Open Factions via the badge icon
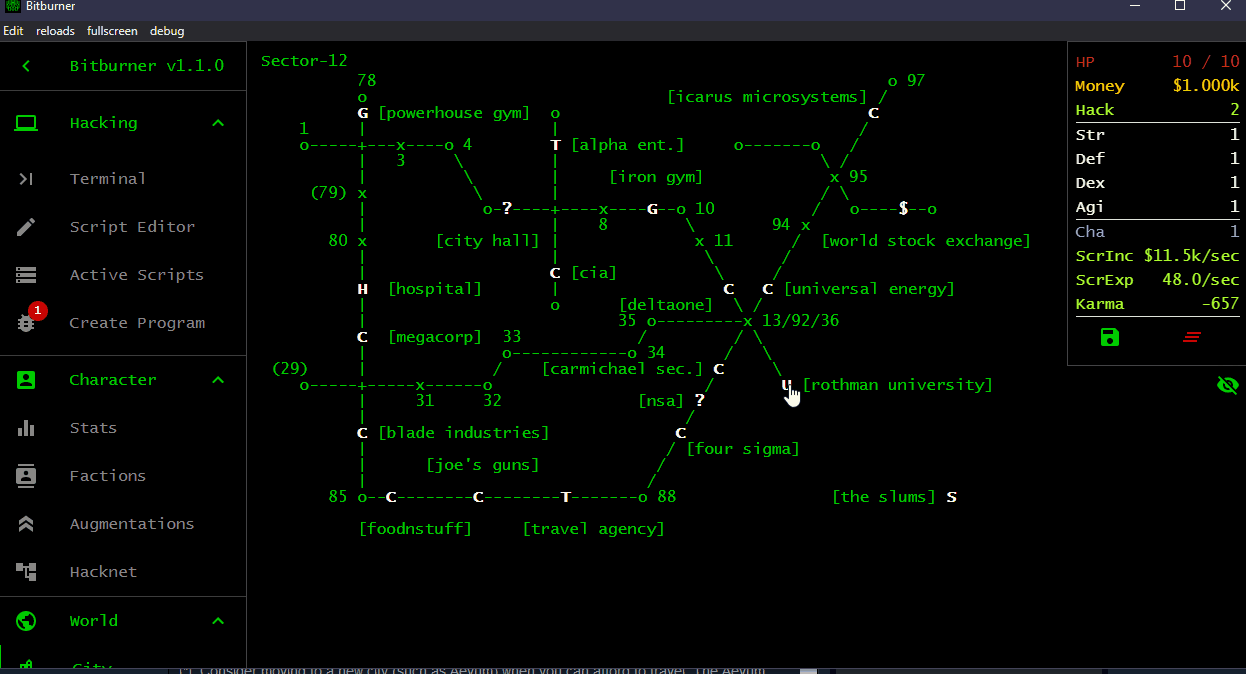1246x674 pixels. 26,475
